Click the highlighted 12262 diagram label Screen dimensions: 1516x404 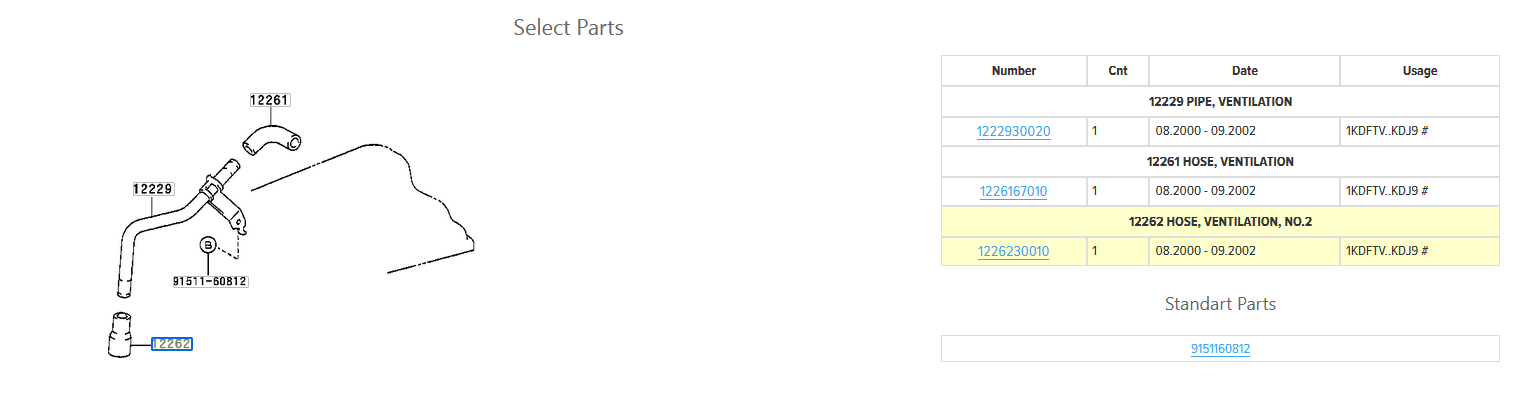[x=172, y=344]
